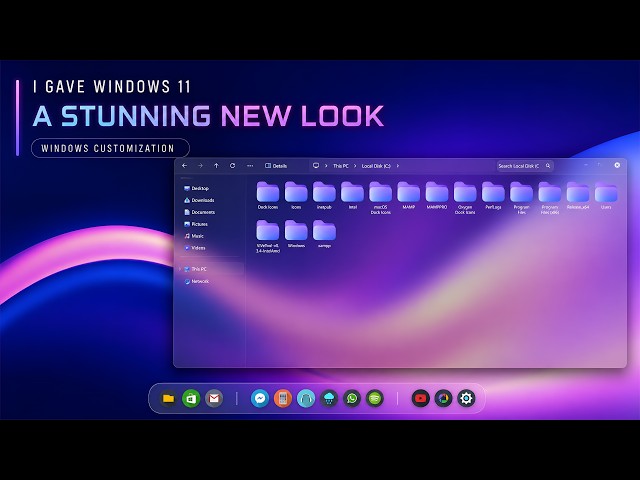The width and height of the screenshot is (640, 480).
Task: Open Documents in the sidebar
Action: pyautogui.click(x=200, y=212)
